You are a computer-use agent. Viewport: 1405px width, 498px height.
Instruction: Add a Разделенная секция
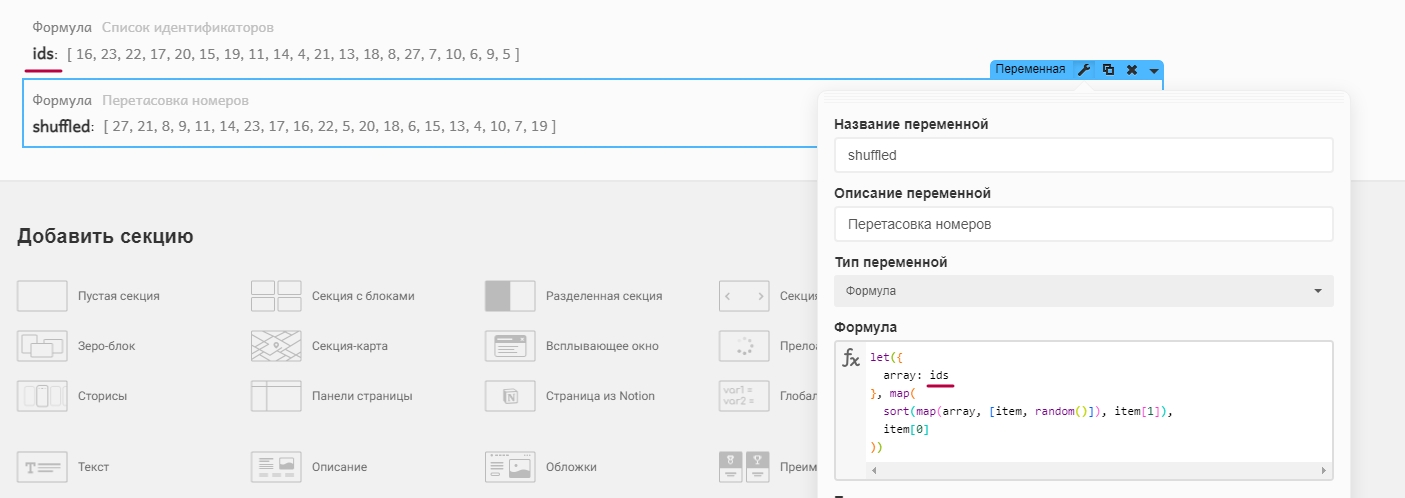pos(573,296)
